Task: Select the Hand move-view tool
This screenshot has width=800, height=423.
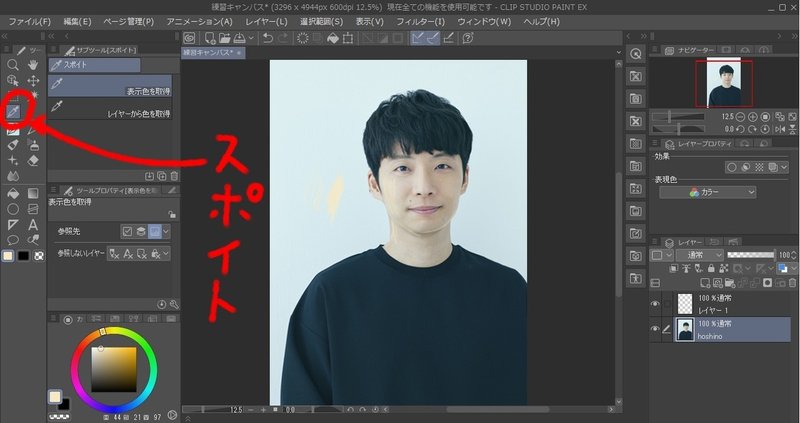Action: (33, 65)
